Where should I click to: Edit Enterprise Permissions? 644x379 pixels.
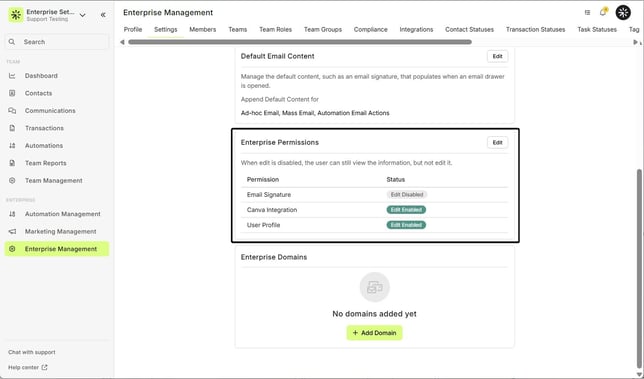coord(497,142)
